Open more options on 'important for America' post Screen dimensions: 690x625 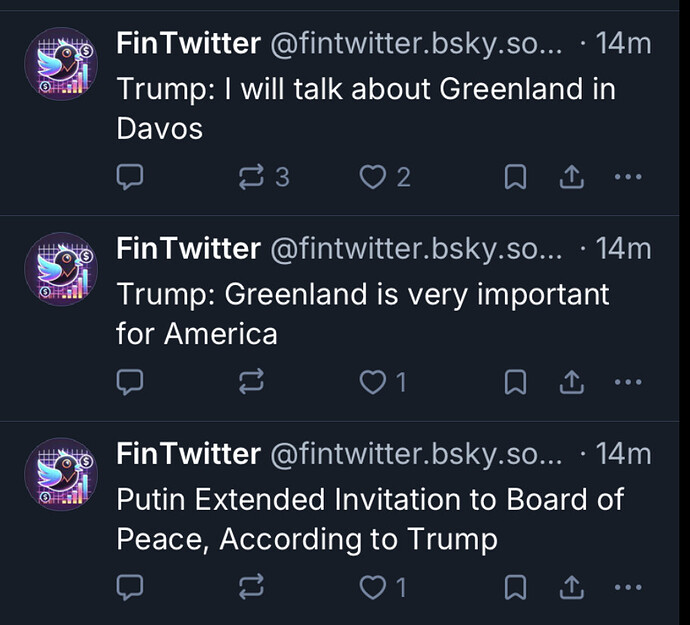[627, 381]
